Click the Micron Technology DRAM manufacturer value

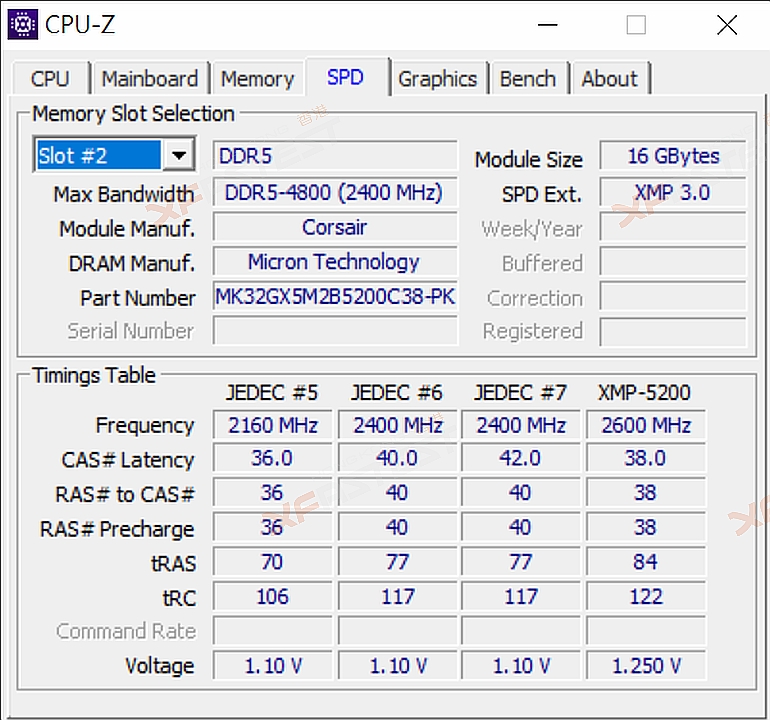[x=335, y=261]
